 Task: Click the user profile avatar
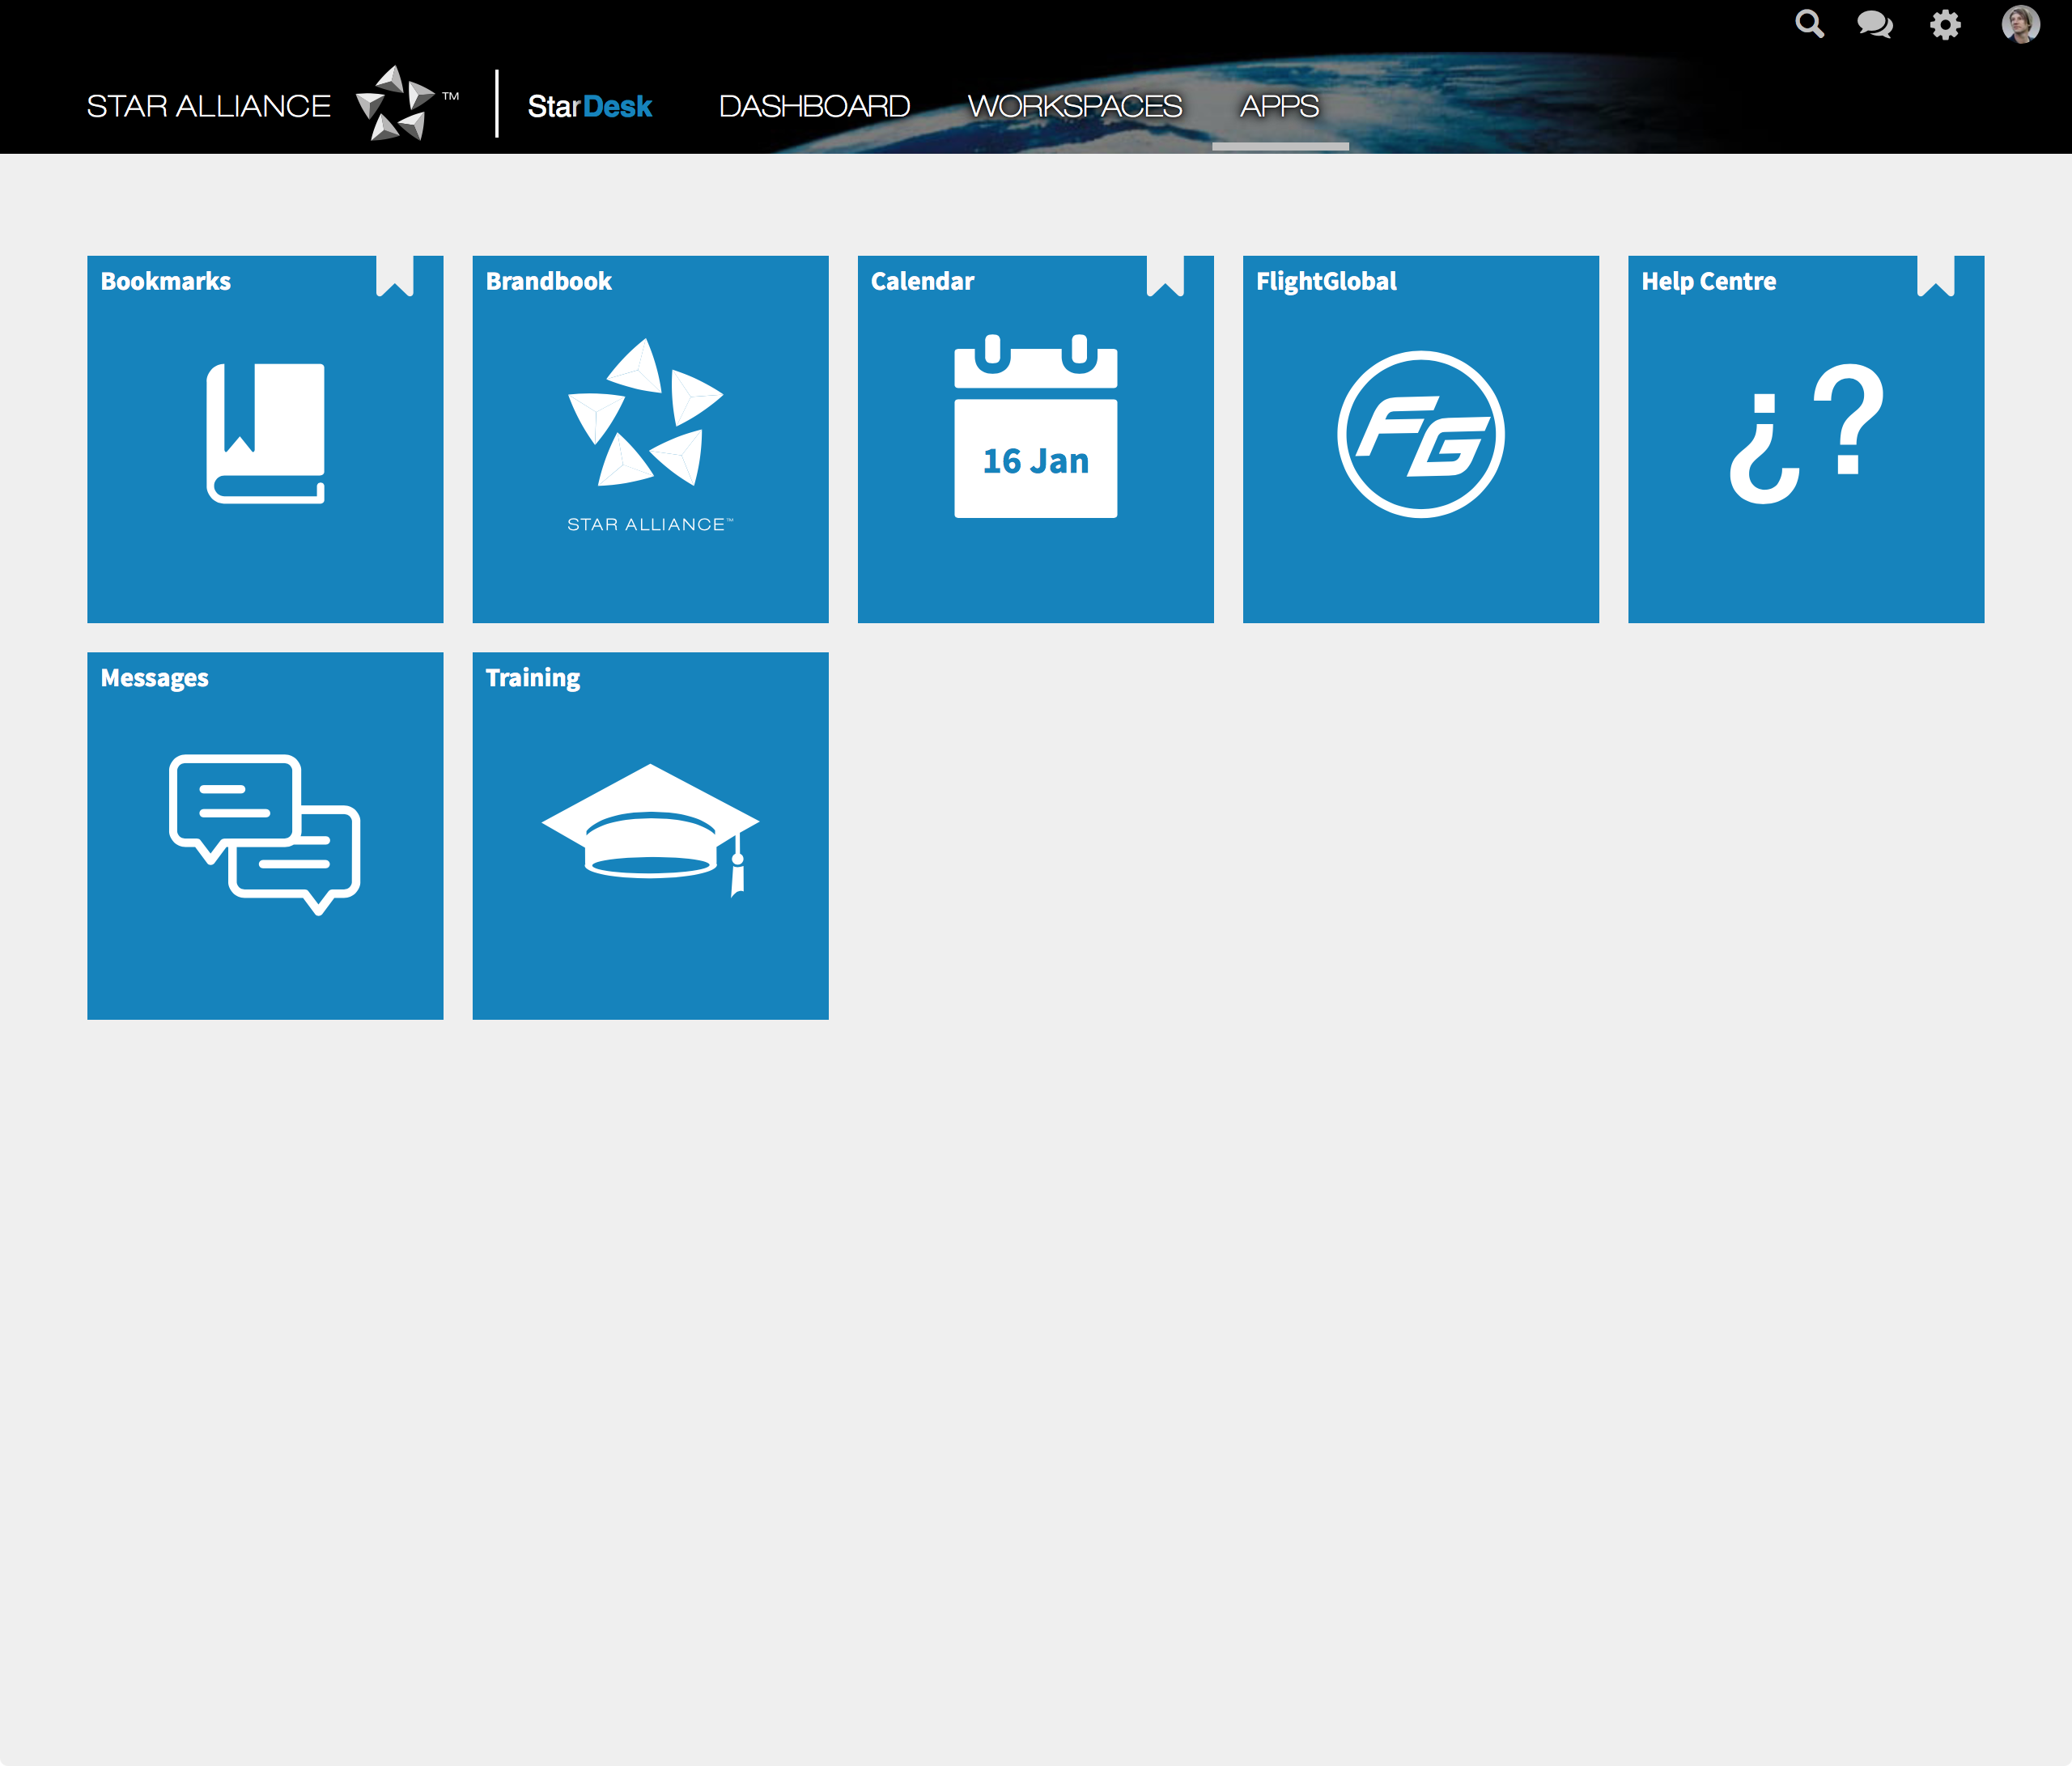[2020, 24]
